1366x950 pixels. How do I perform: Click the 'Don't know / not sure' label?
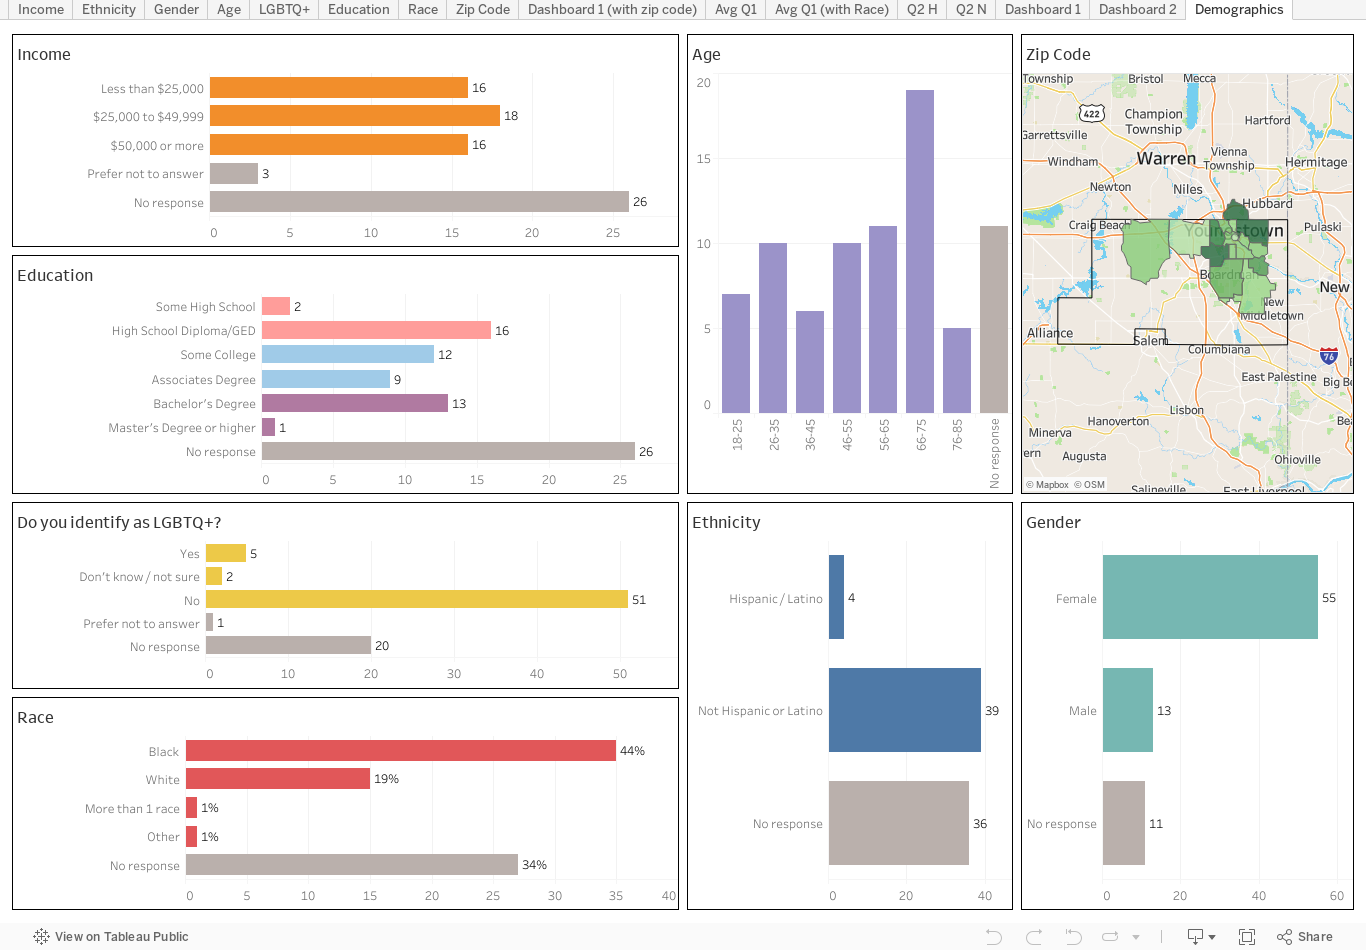coord(140,577)
